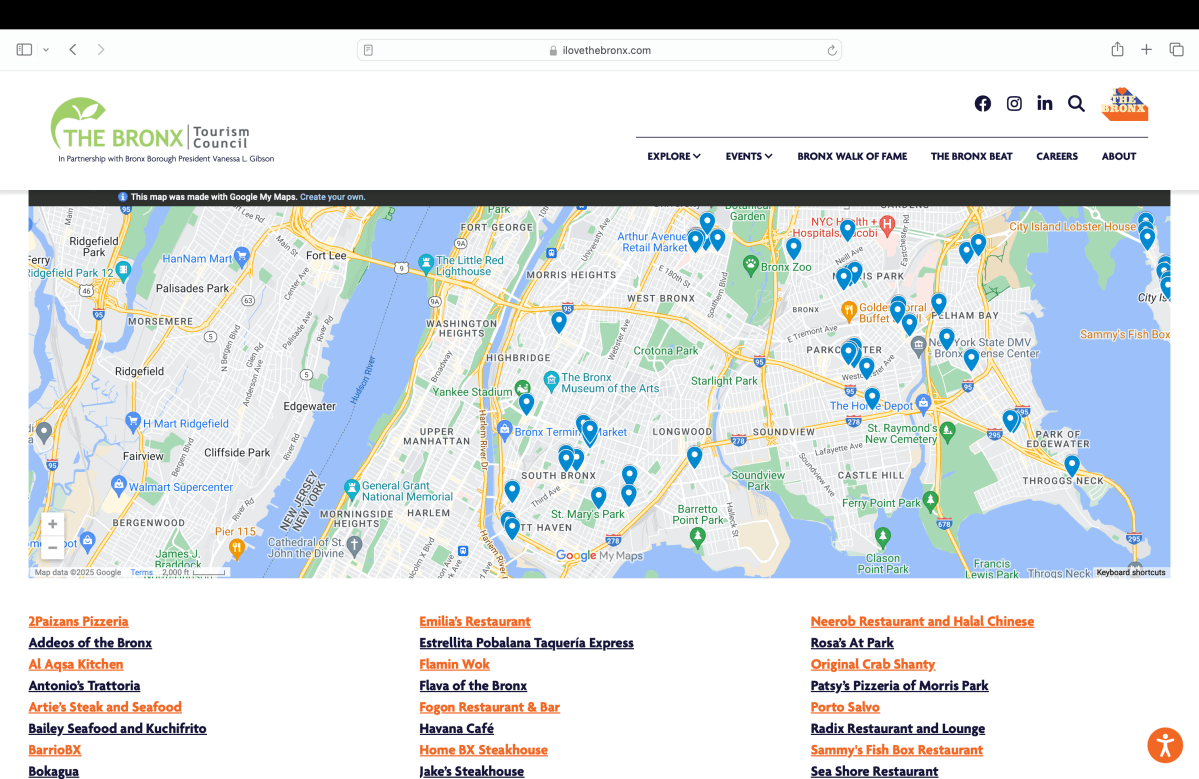The height and width of the screenshot is (779, 1199).
Task: Open a new tab with plus icon
Action: 1146,50
